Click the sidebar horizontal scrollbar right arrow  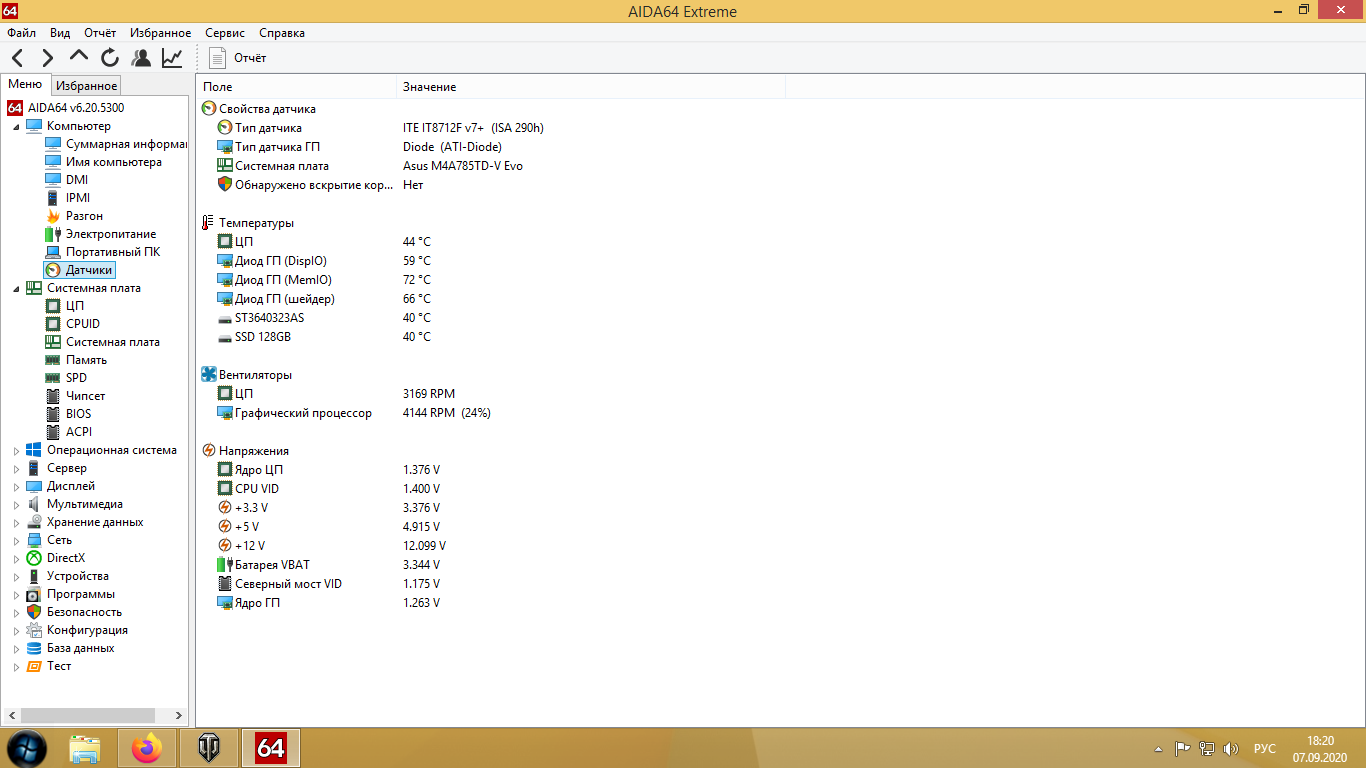[179, 716]
